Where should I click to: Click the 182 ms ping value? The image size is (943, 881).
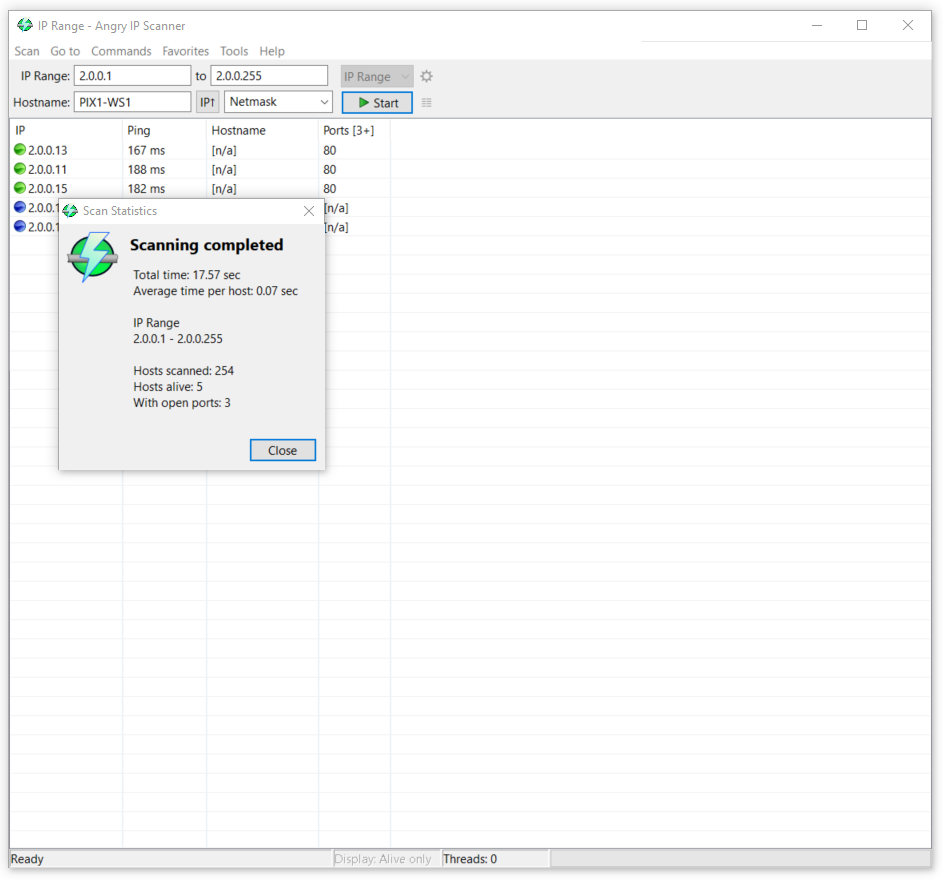(146, 189)
